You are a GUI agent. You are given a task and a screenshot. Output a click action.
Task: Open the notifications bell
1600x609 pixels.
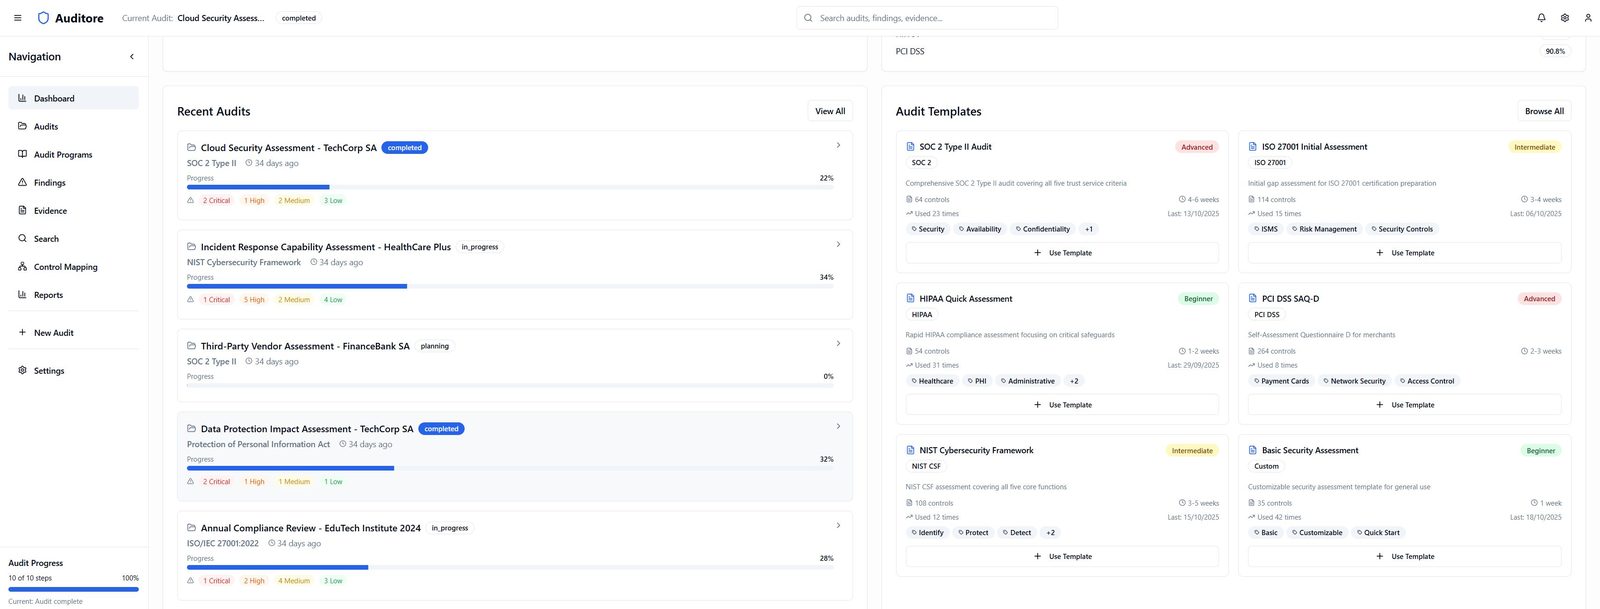pos(1541,18)
